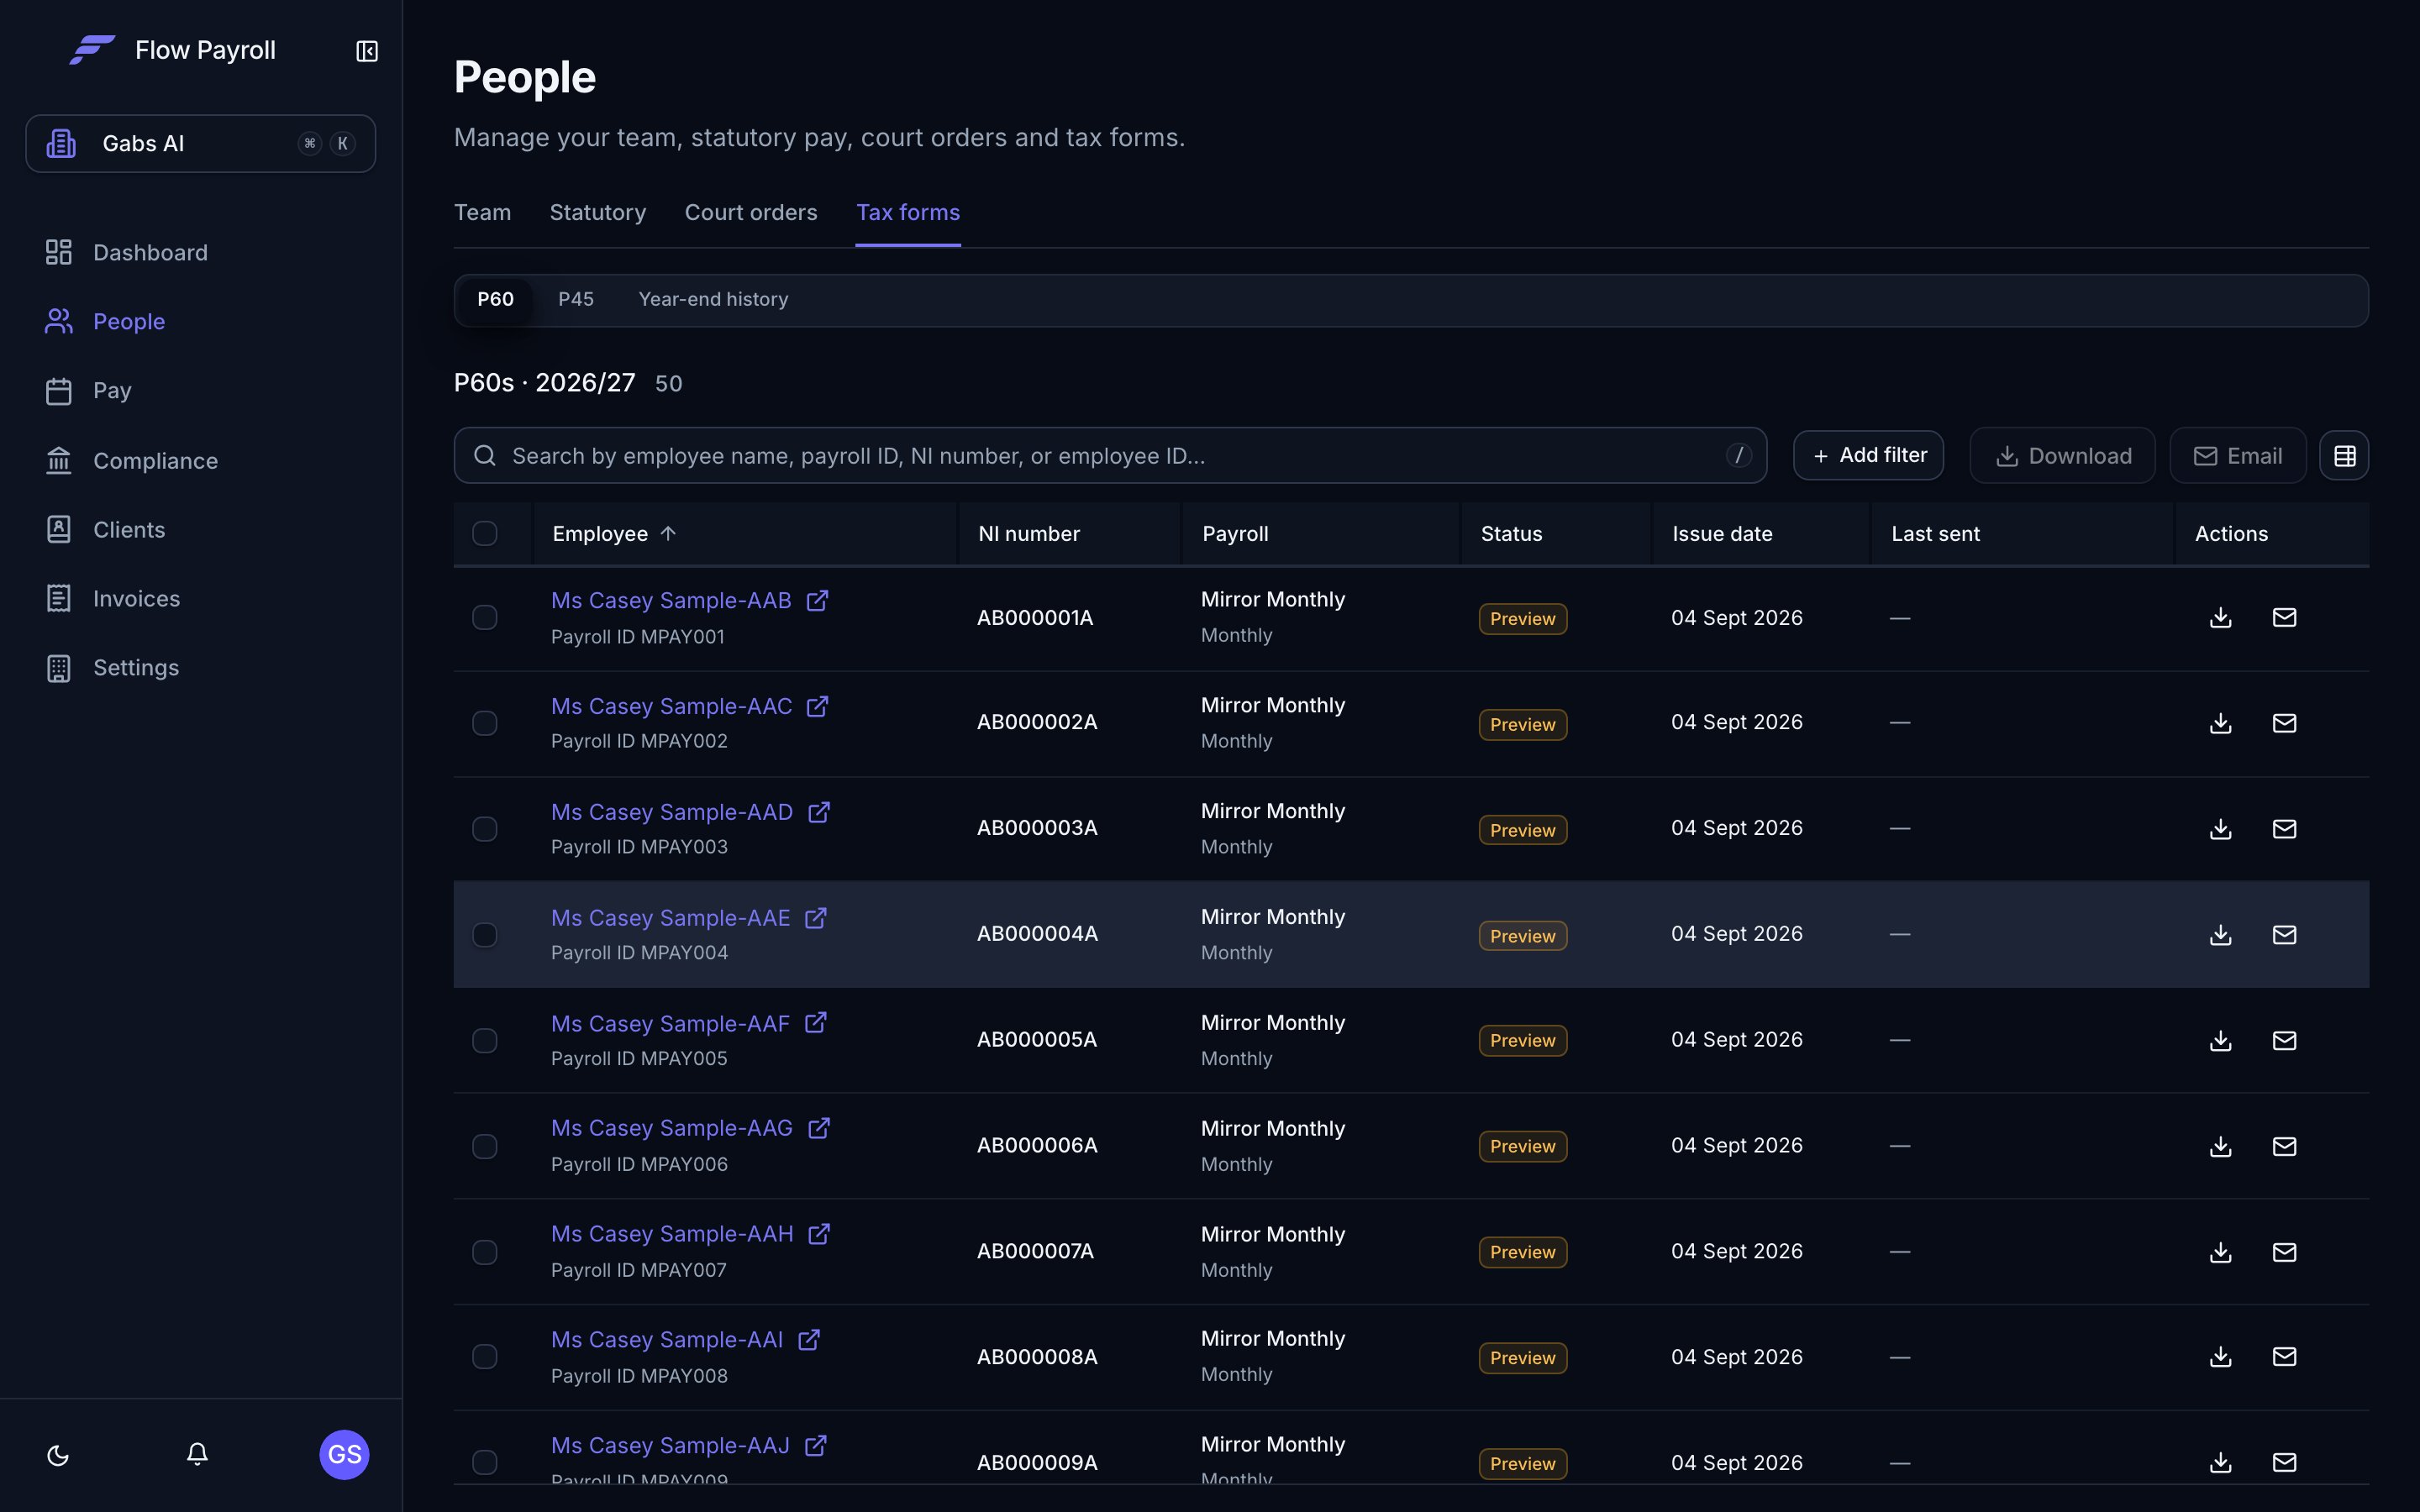This screenshot has width=2420, height=1512.
Task: Download P60 for Ms Casey Sample-AAC
Action: [x=2220, y=723]
